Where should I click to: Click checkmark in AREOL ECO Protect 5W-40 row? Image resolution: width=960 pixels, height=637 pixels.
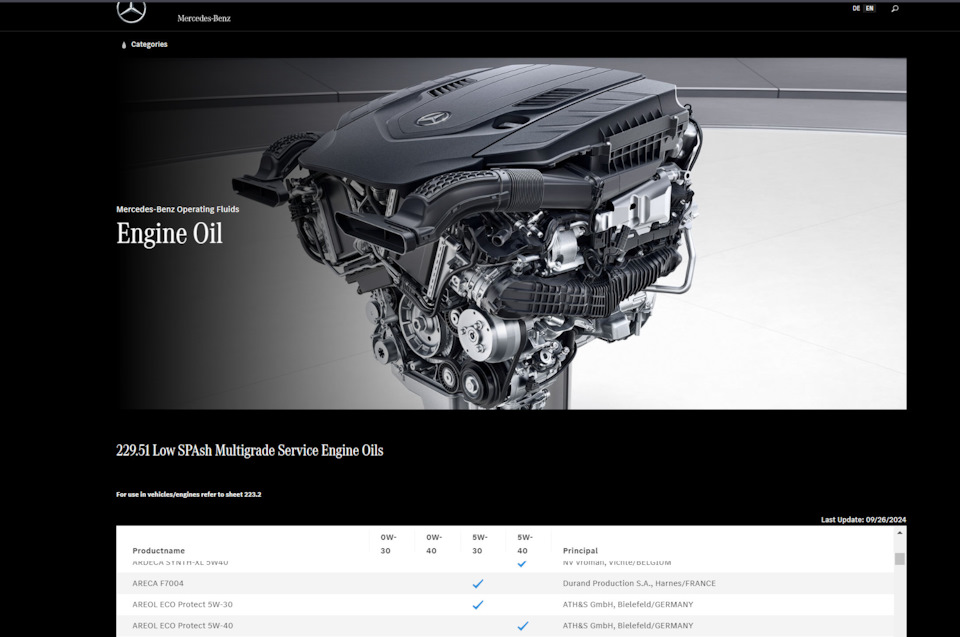point(522,626)
